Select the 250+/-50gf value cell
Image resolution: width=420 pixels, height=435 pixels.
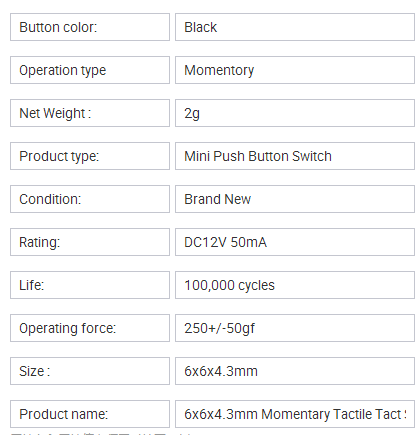[295, 328]
